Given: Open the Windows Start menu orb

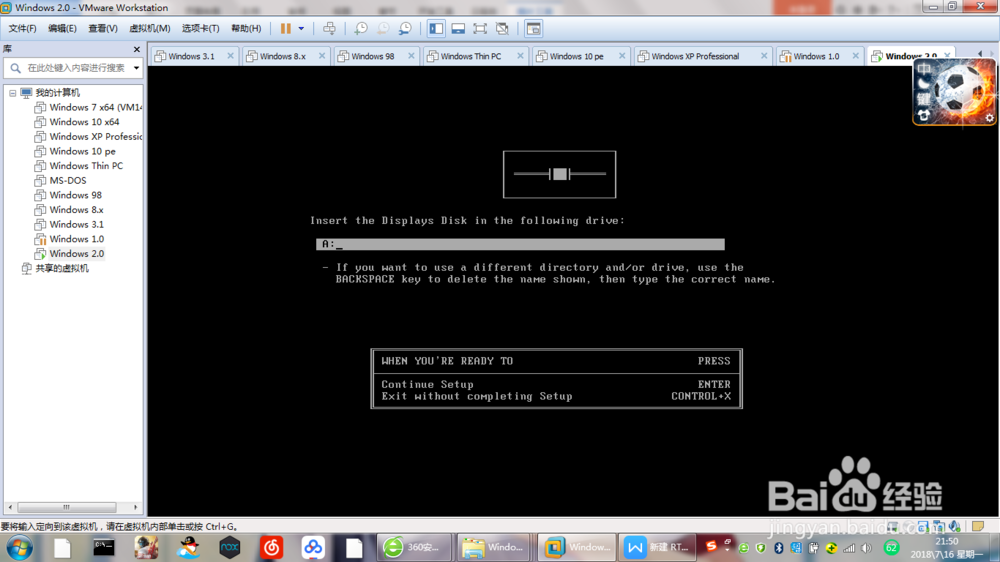Looking at the screenshot, I should click(x=19, y=547).
